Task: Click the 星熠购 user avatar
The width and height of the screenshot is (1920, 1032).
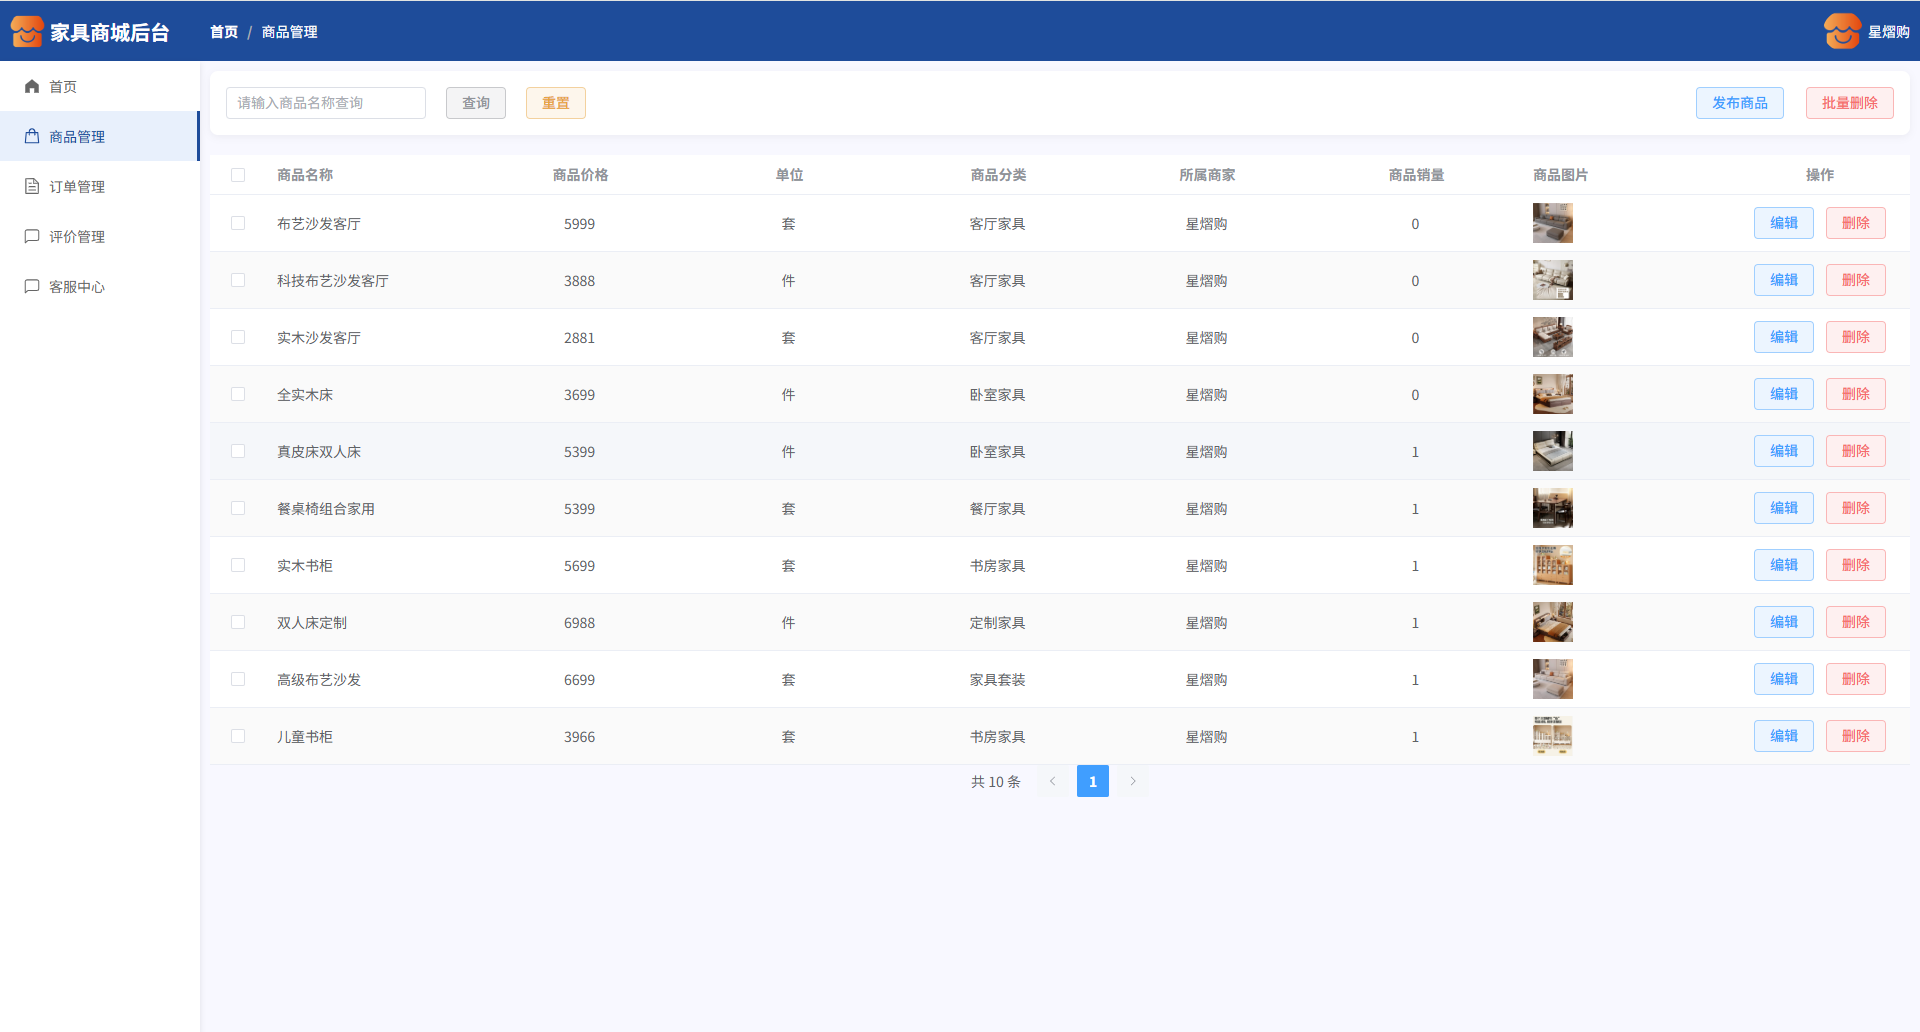Action: [1841, 32]
